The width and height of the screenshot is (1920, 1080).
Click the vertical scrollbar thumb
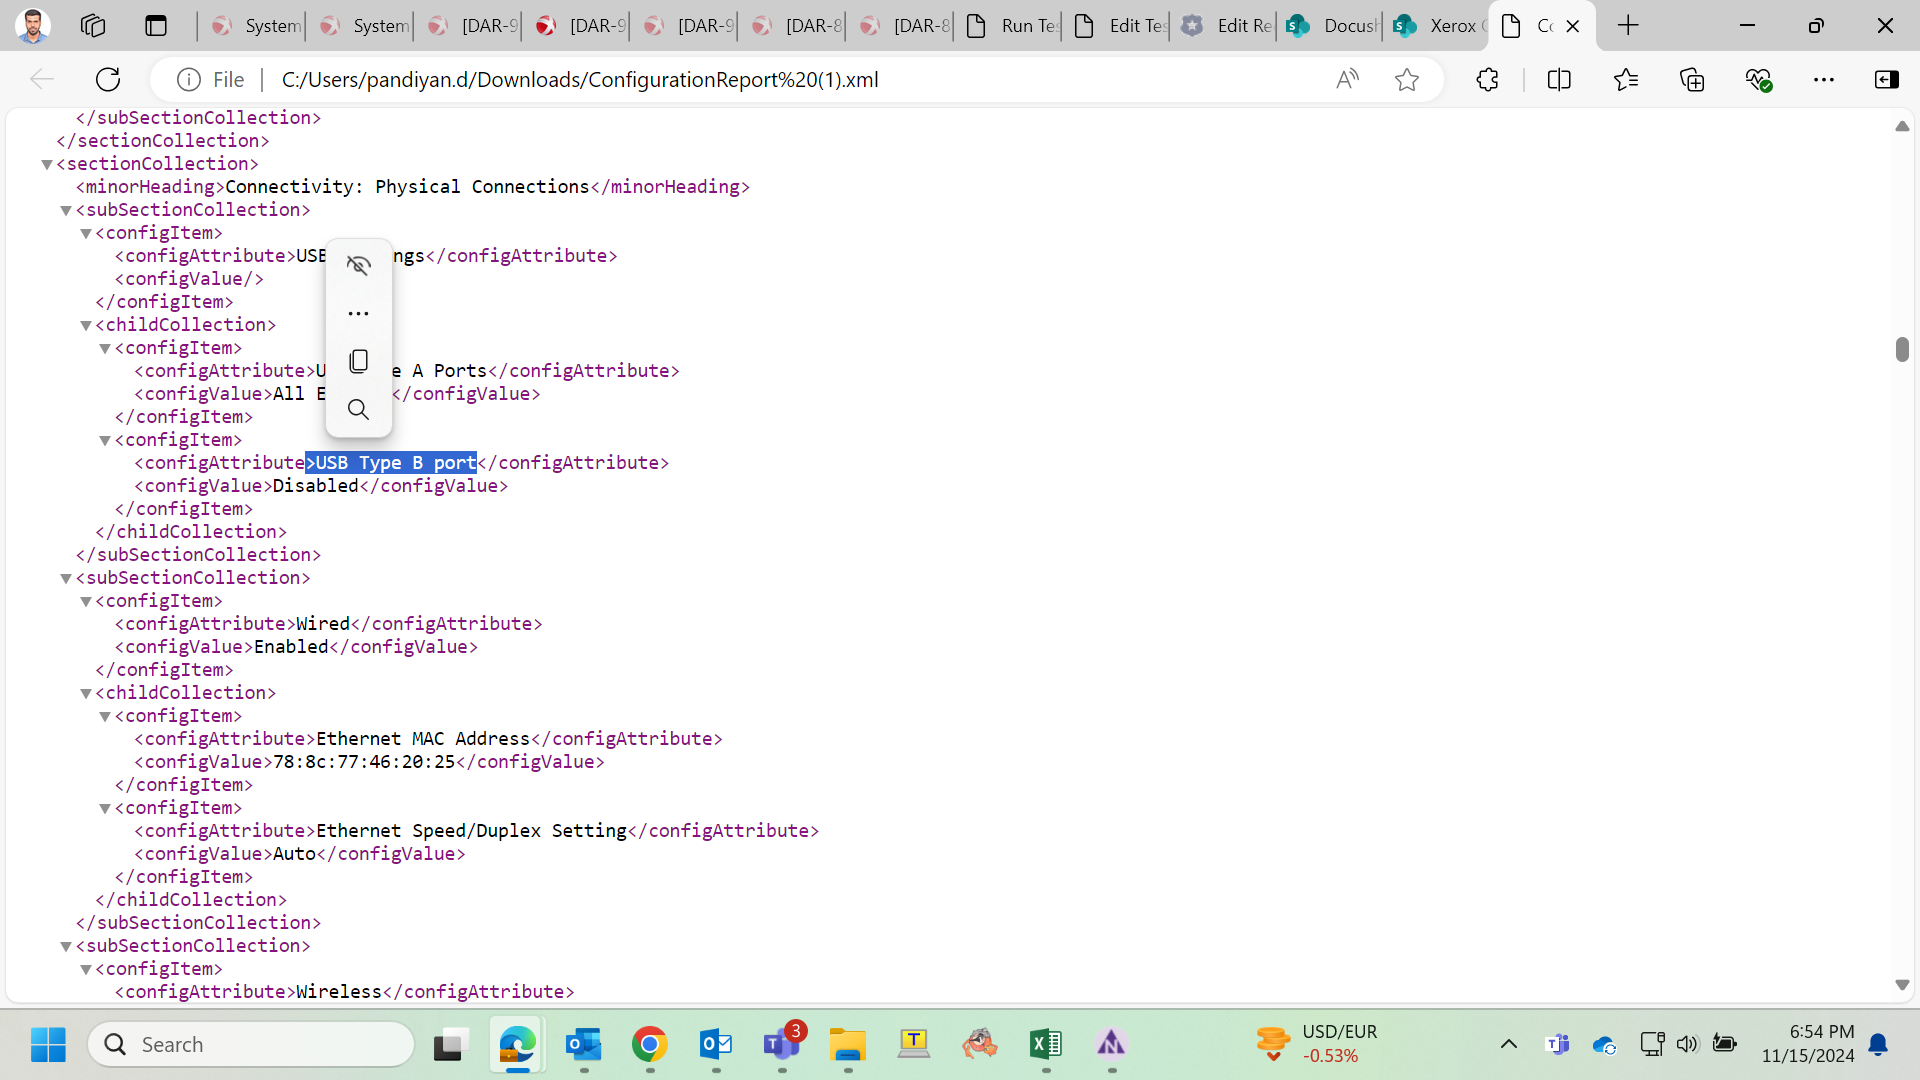(x=1901, y=349)
